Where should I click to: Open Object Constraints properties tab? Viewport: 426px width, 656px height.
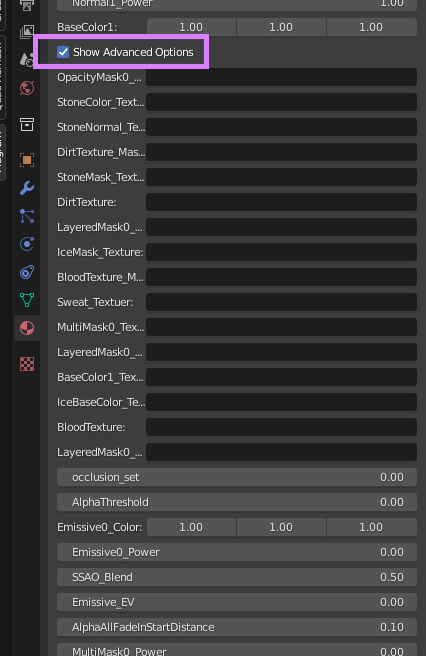pyautogui.click(x=27, y=272)
